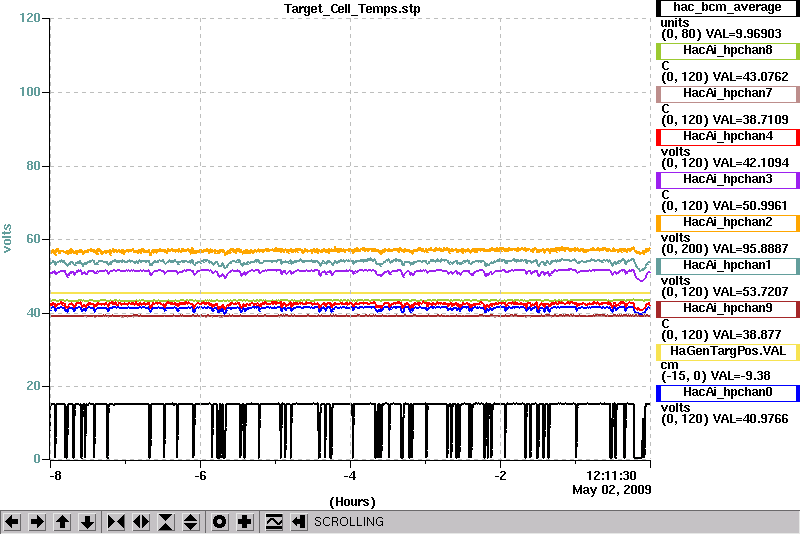Zoom in horizontally with inward-pointing triangles icon
The height and width of the screenshot is (534, 800).
click(116, 522)
